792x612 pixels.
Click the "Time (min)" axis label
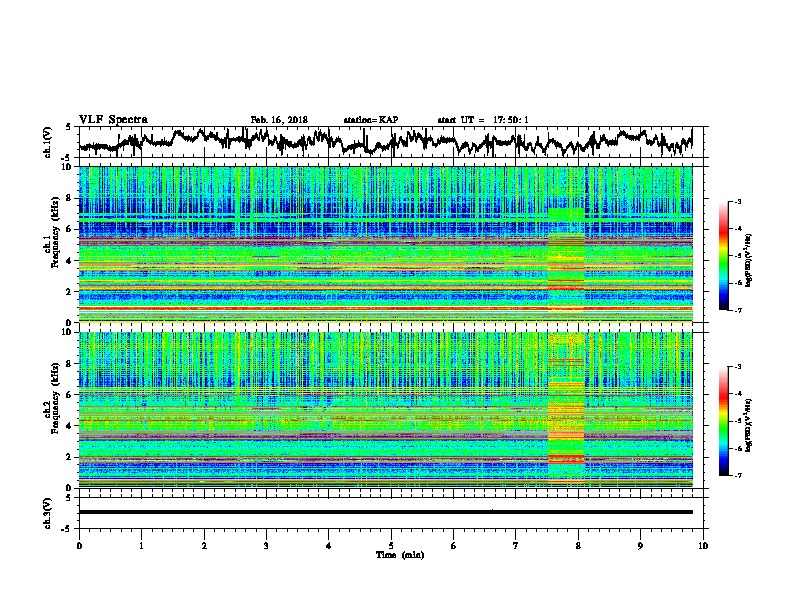point(400,555)
